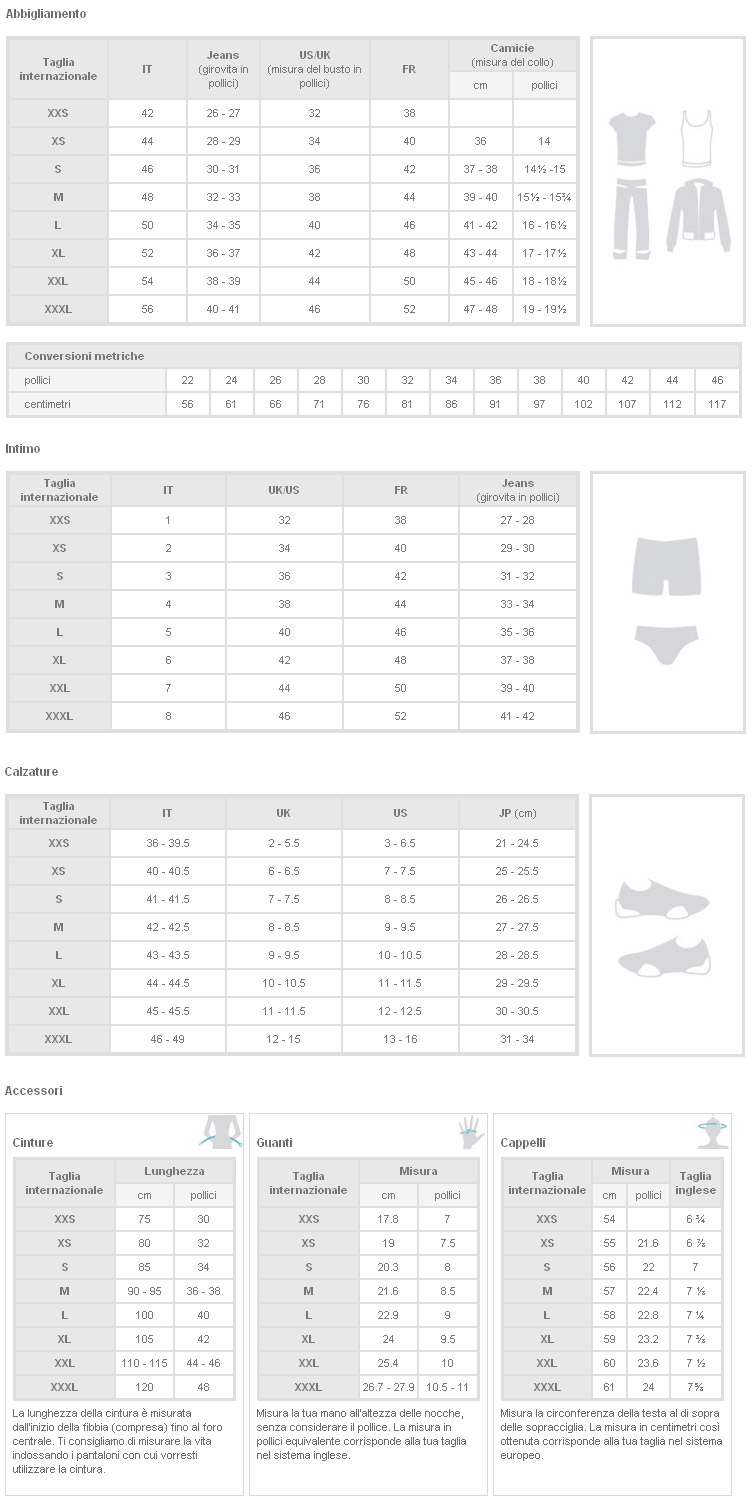Click the Cinture panel title
This screenshot has width=754, height=1500.
click(x=33, y=1142)
